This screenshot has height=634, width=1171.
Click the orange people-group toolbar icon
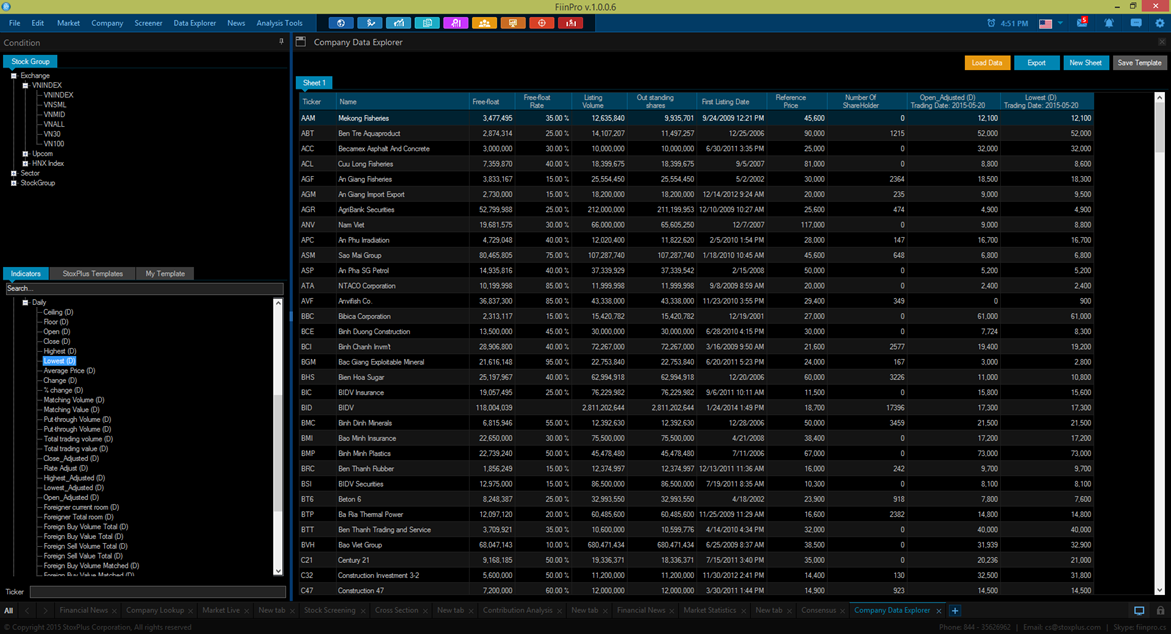(484, 23)
